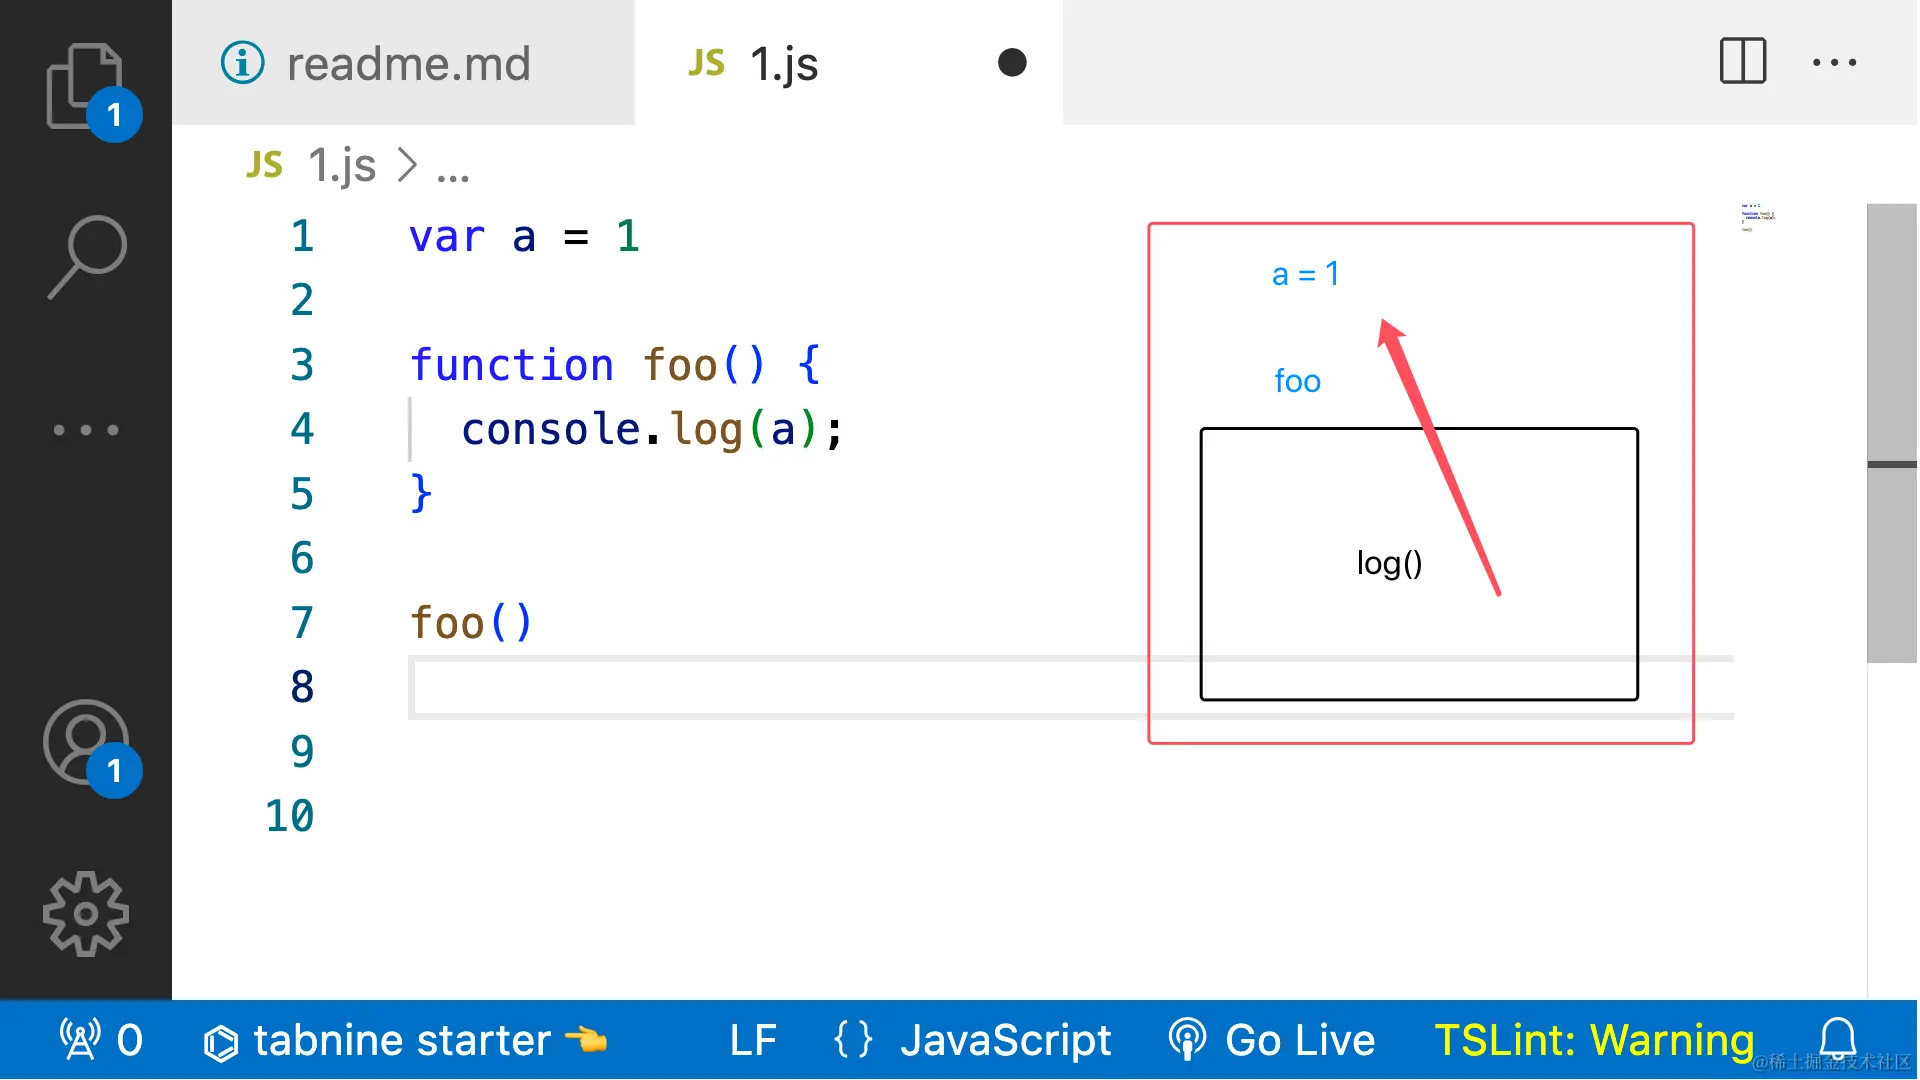Open the Explorer files view
Image resolution: width=1920 pixels, height=1080 pixels.
[x=84, y=87]
